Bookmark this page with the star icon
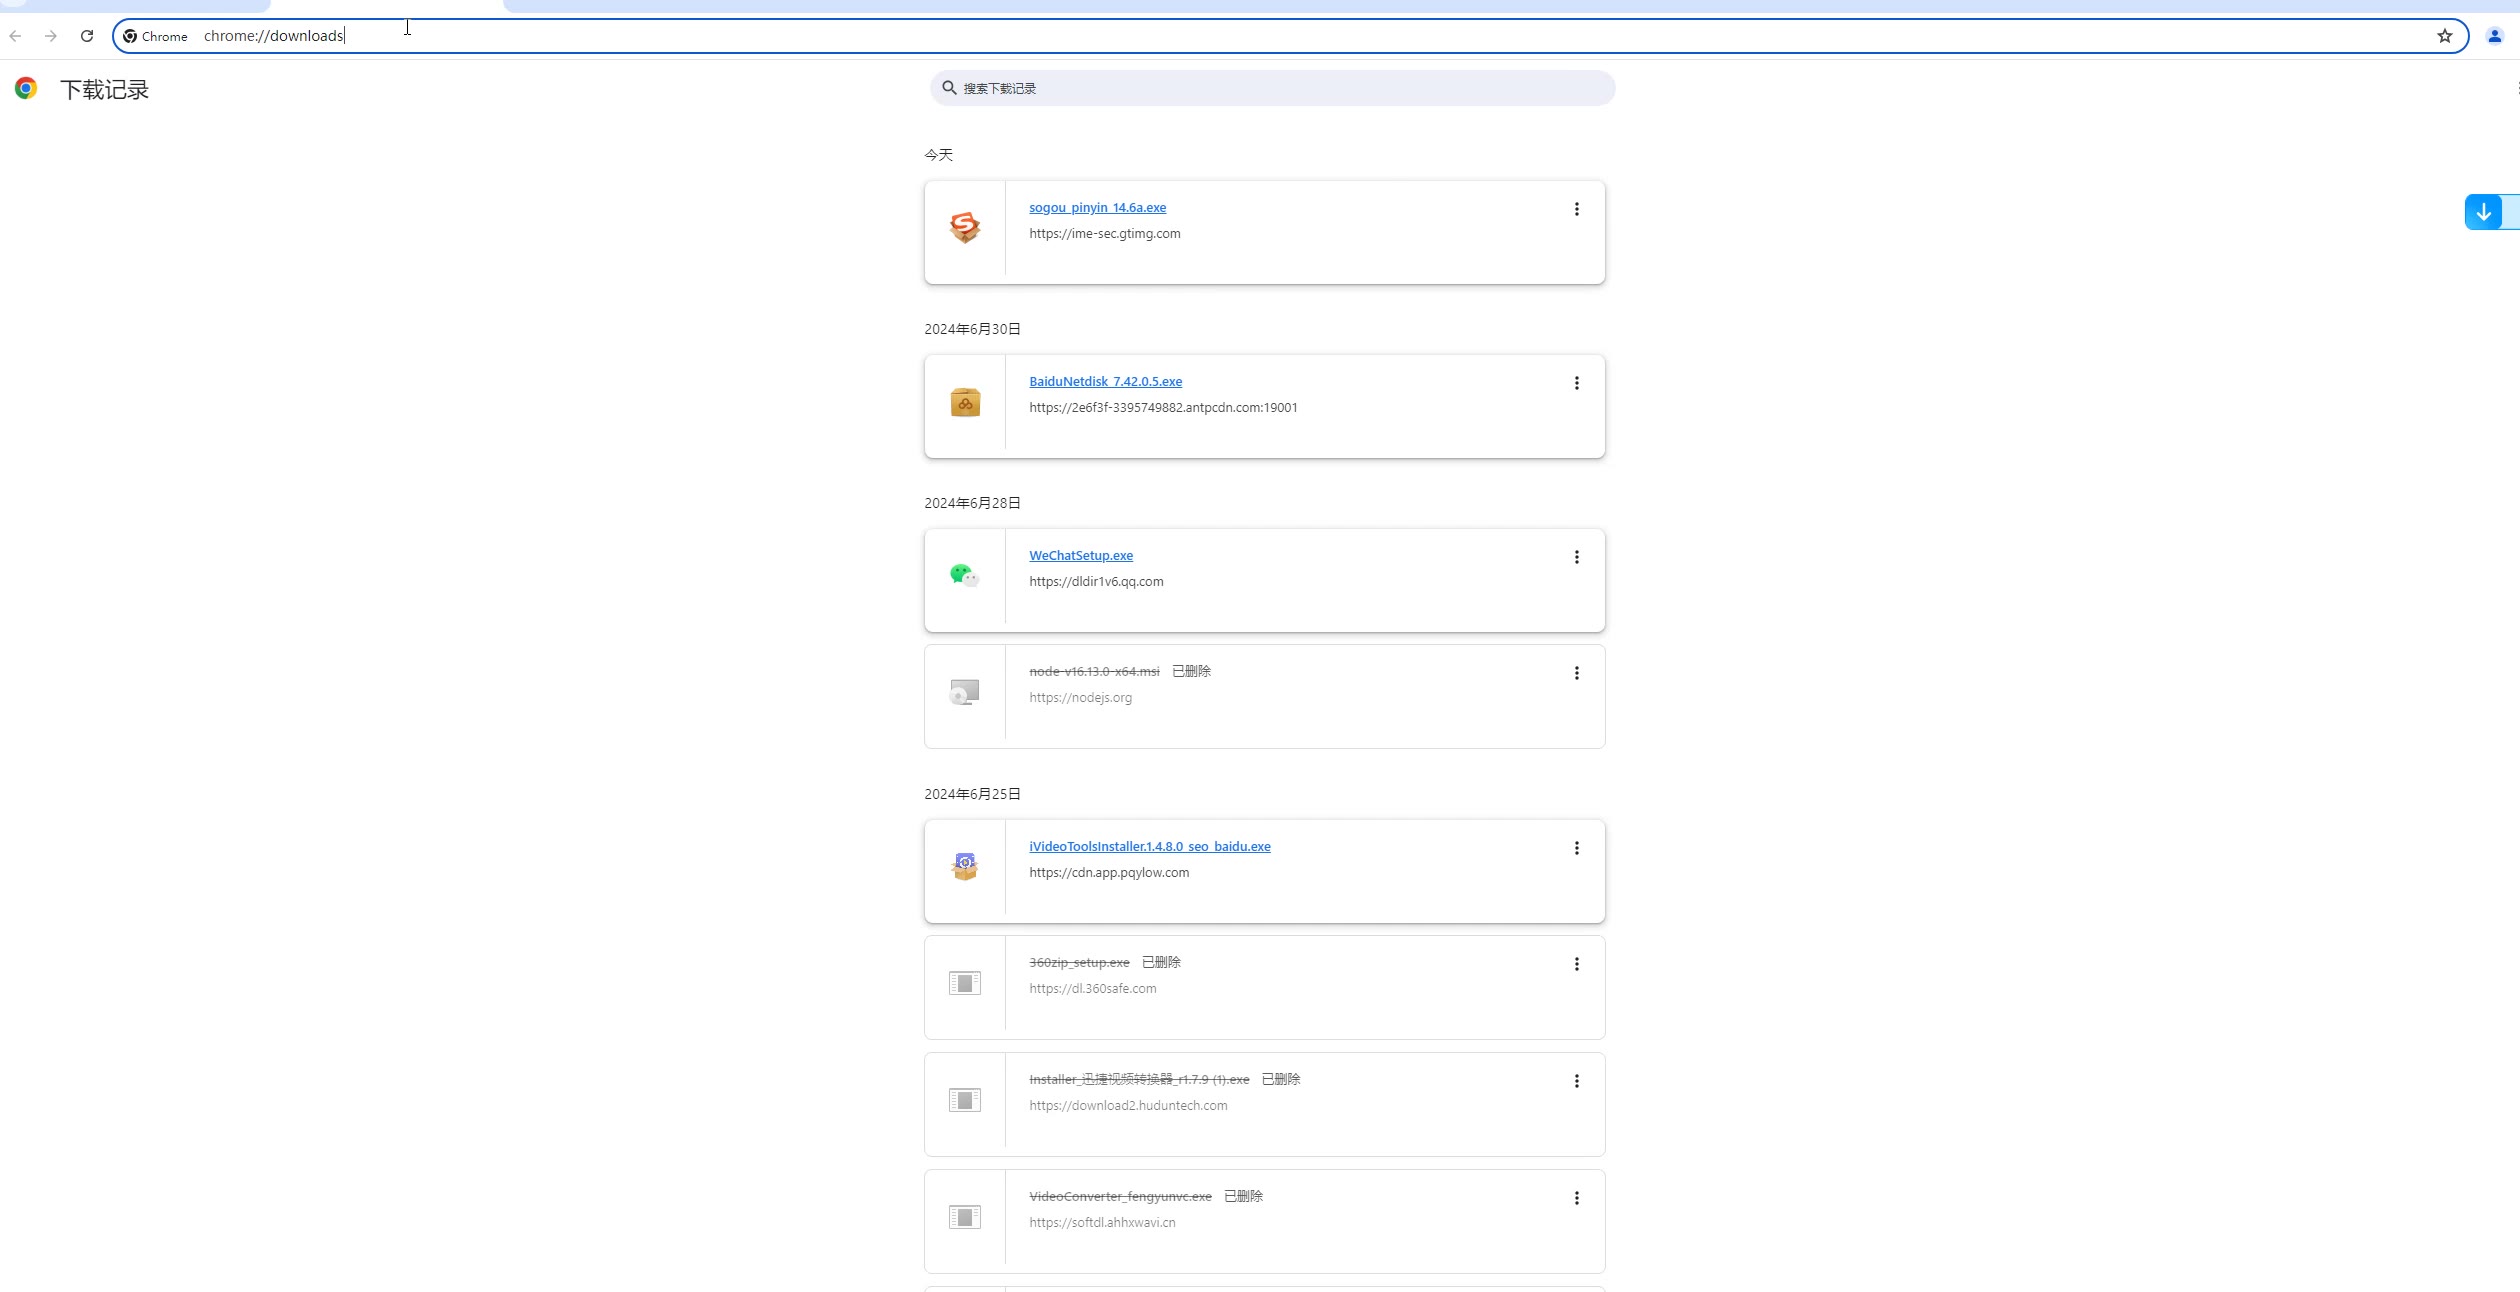Image resolution: width=2520 pixels, height=1292 pixels. pyautogui.click(x=2444, y=36)
